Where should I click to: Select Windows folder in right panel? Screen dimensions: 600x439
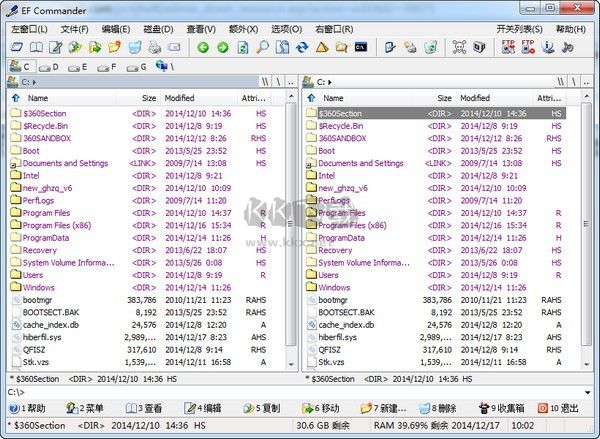pyautogui.click(x=435, y=287)
